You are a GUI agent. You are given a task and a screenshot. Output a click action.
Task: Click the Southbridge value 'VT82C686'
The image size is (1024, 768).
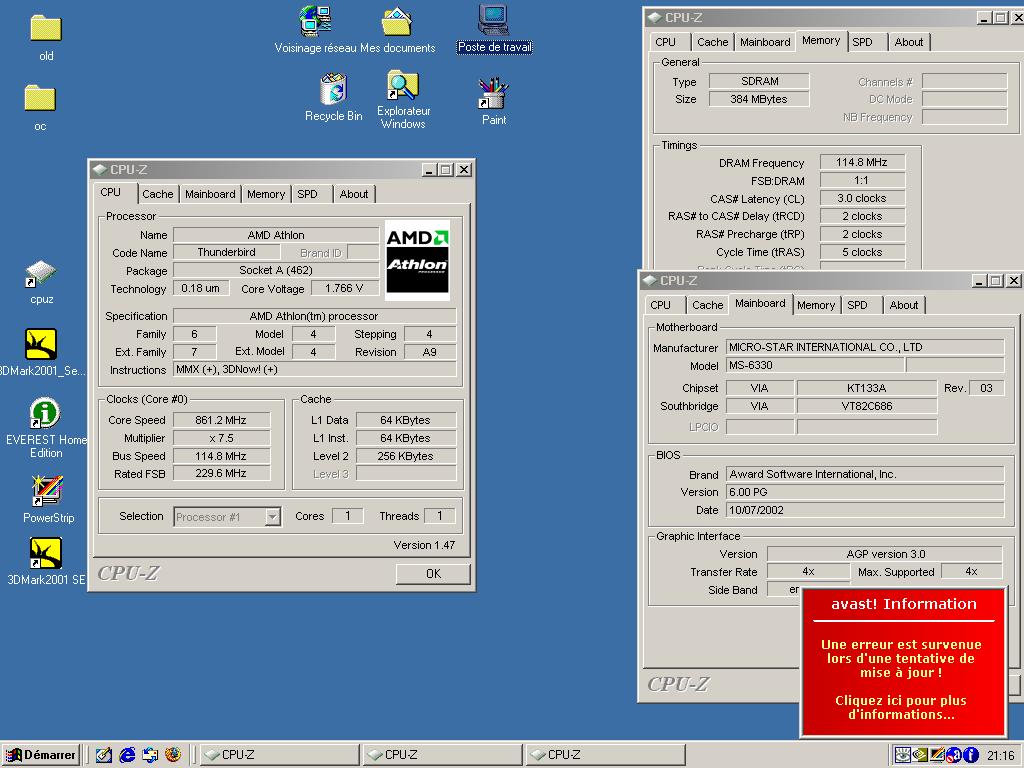coord(867,406)
